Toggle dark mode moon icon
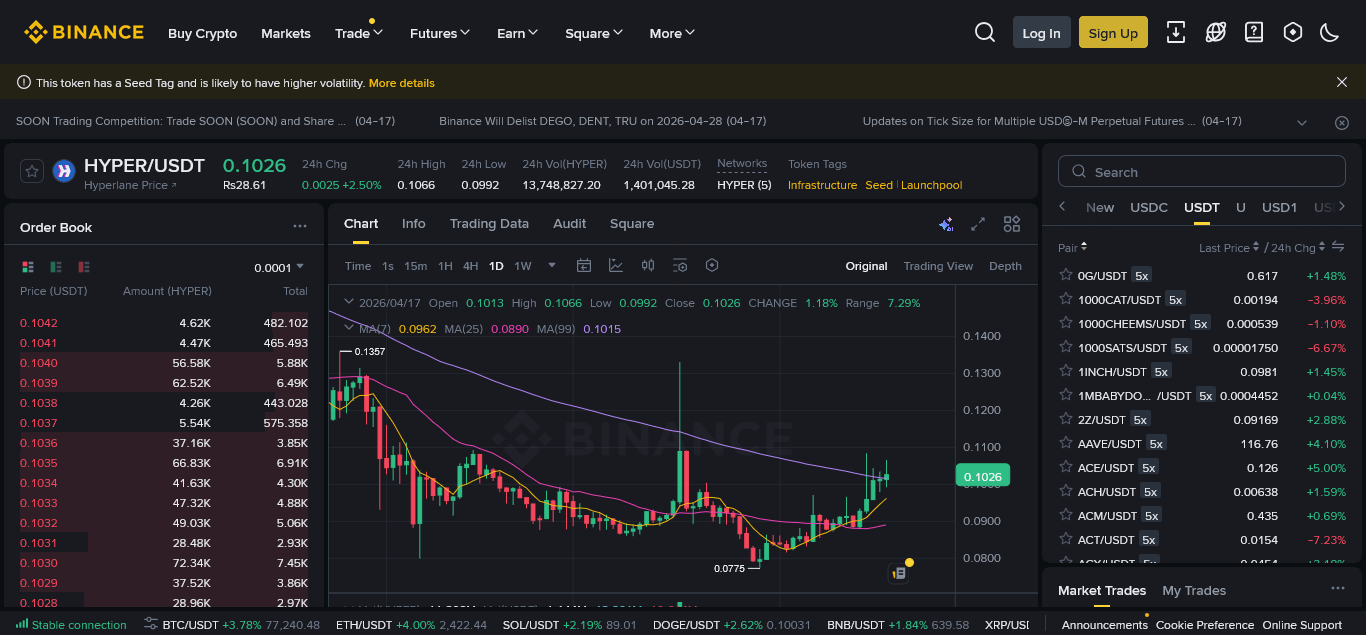The image size is (1366, 635). pos(1330,33)
